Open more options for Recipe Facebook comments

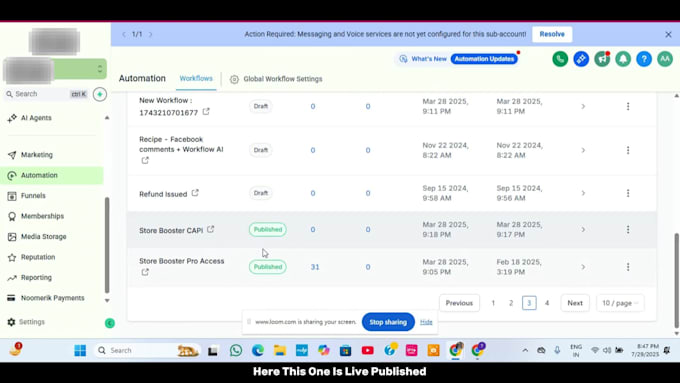click(628, 150)
